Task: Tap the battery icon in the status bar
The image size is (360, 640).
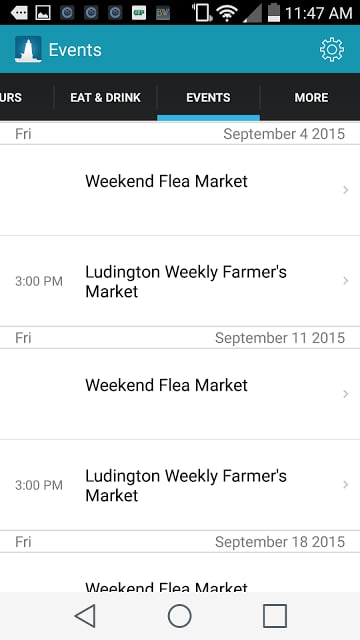Action: click(x=274, y=13)
